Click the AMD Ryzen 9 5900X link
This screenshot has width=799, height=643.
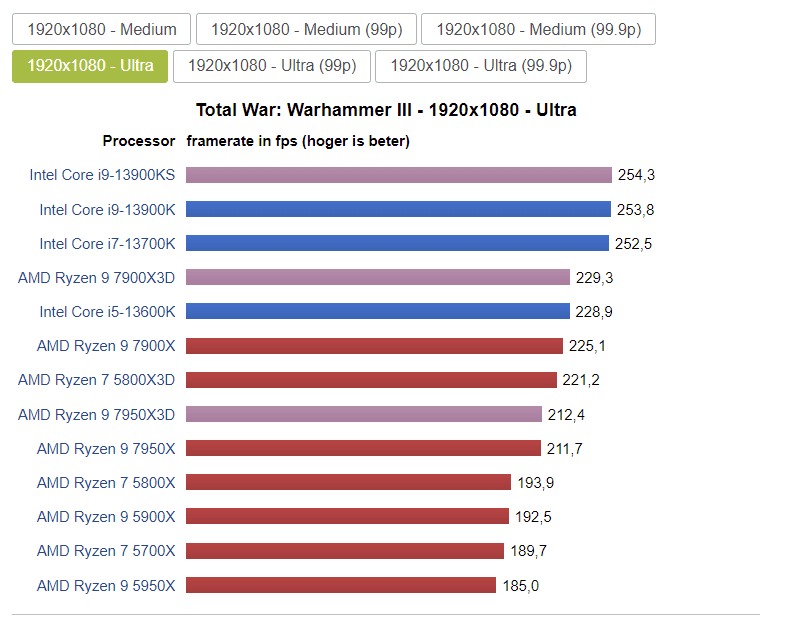[106, 517]
